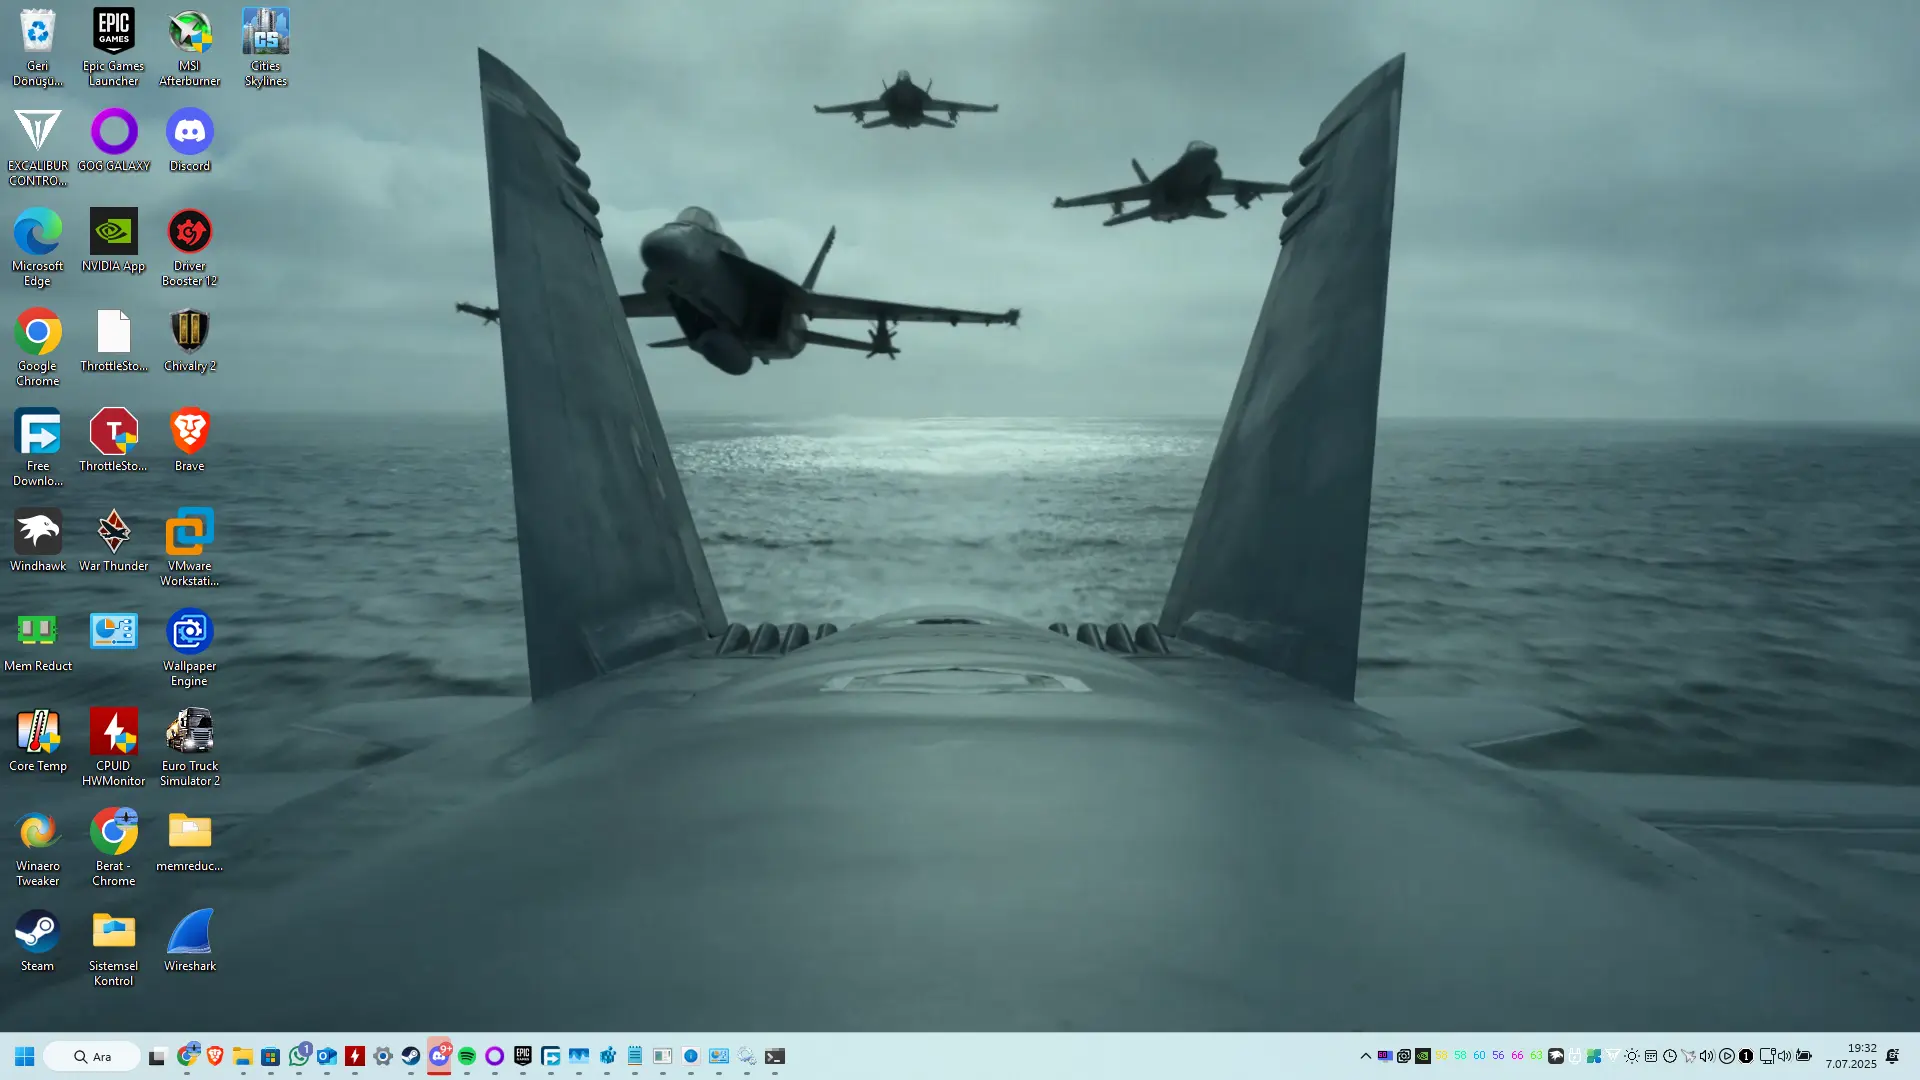Select the Microsoft Edge desktop icon

[x=38, y=247]
